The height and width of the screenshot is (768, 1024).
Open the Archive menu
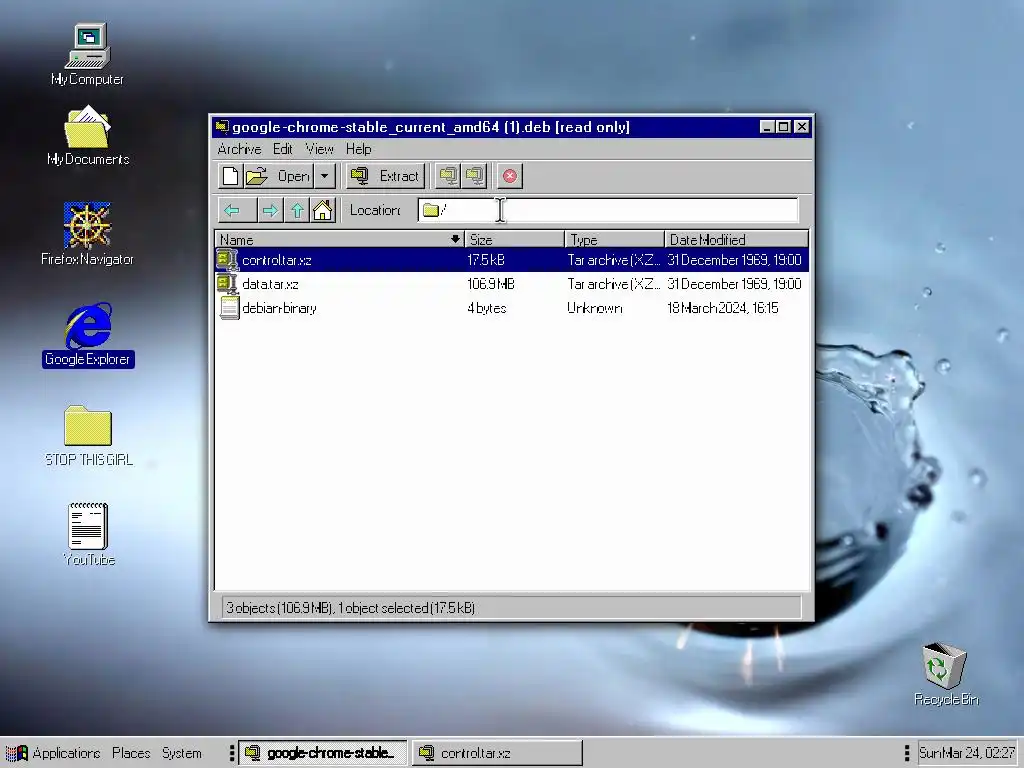[239, 149]
